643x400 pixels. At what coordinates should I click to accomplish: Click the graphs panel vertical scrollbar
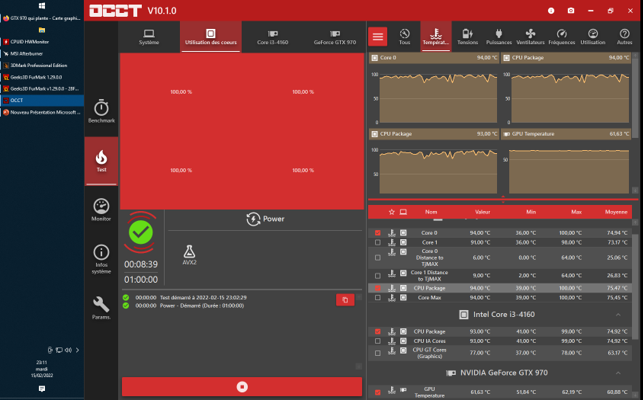pos(635,98)
